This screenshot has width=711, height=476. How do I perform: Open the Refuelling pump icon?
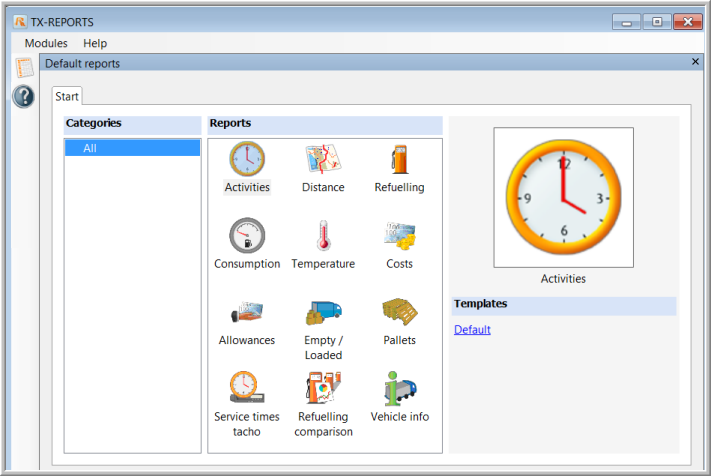[399, 159]
